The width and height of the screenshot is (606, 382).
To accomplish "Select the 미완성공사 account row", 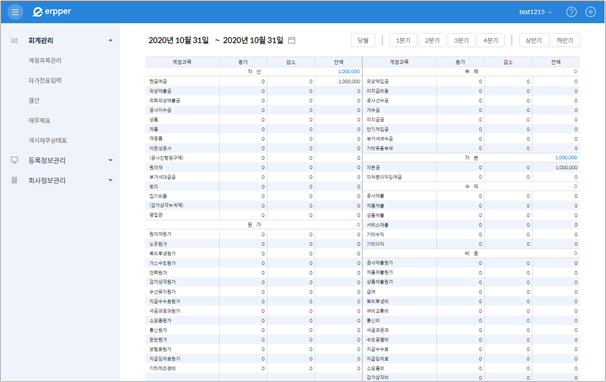I will 254,148.
